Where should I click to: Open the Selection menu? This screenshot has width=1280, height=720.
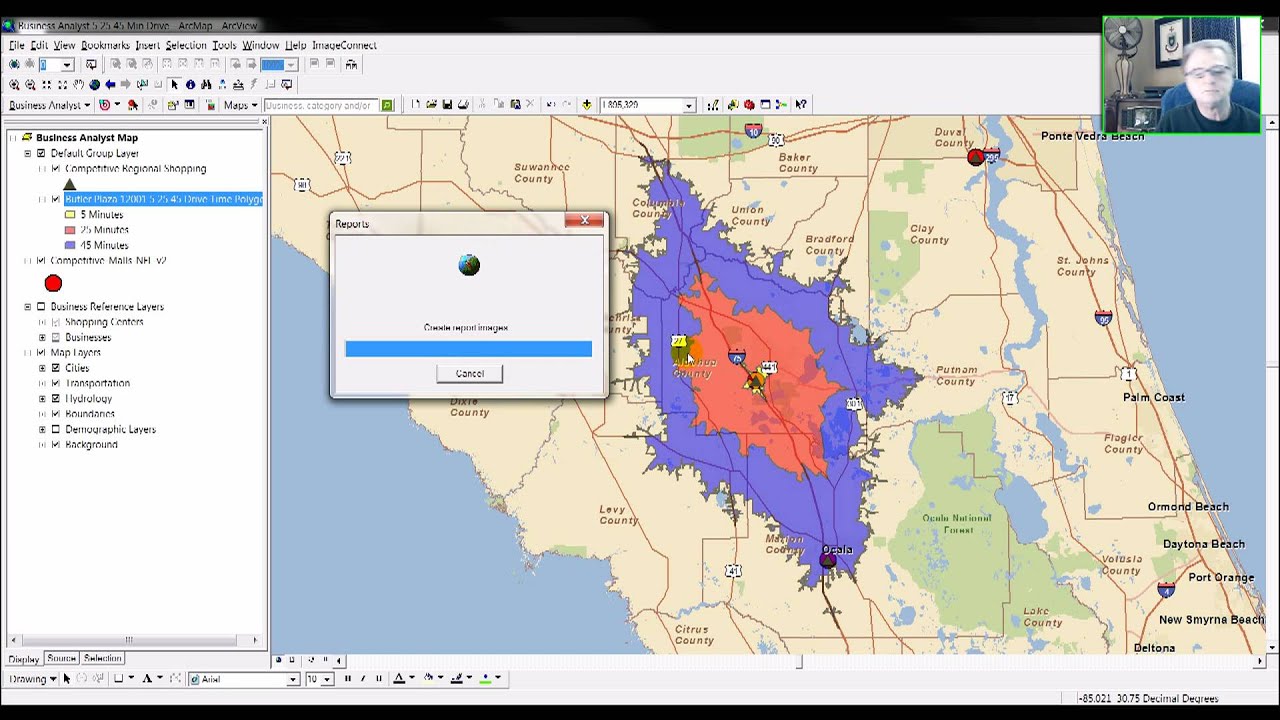tap(186, 45)
